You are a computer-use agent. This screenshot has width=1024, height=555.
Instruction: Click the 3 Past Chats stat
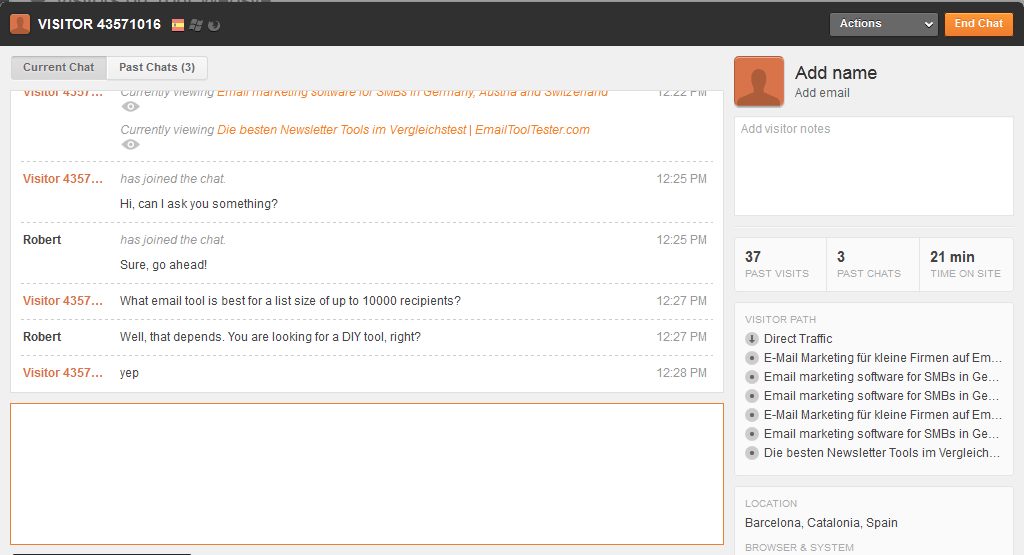[872, 264]
